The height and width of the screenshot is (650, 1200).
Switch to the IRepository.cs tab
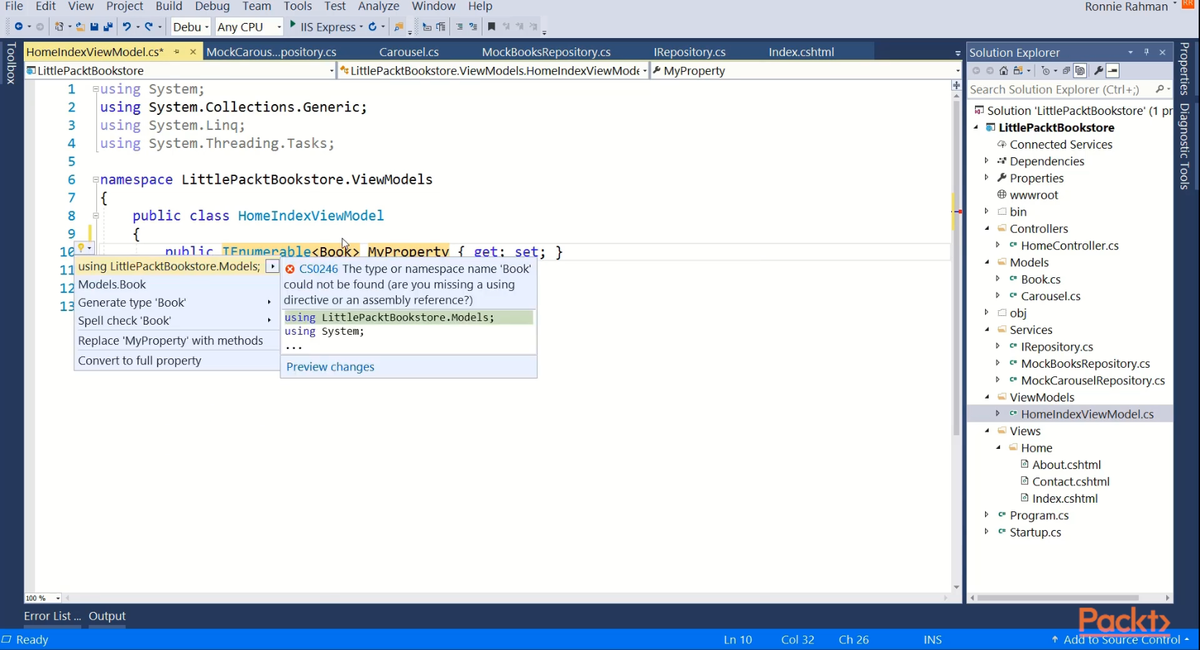pyautogui.click(x=689, y=52)
